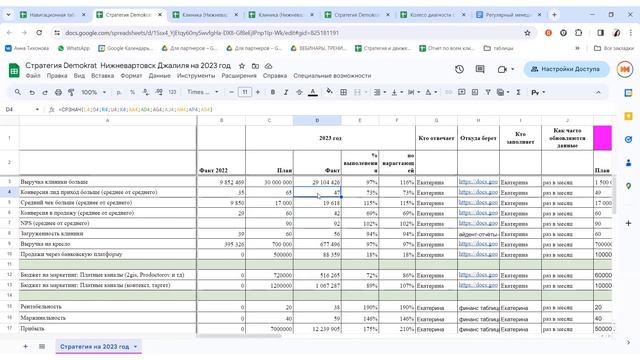The width and height of the screenshot is (640, 360).
Task: Move document with folder icon
Action: pyautogui.click(x=255, y=66)
